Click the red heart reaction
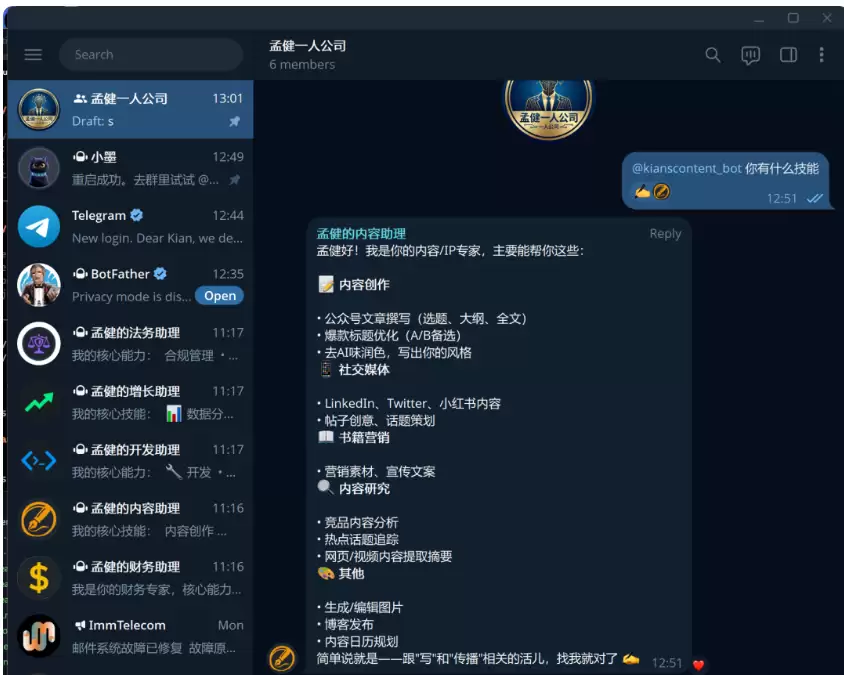 point(699,665)
